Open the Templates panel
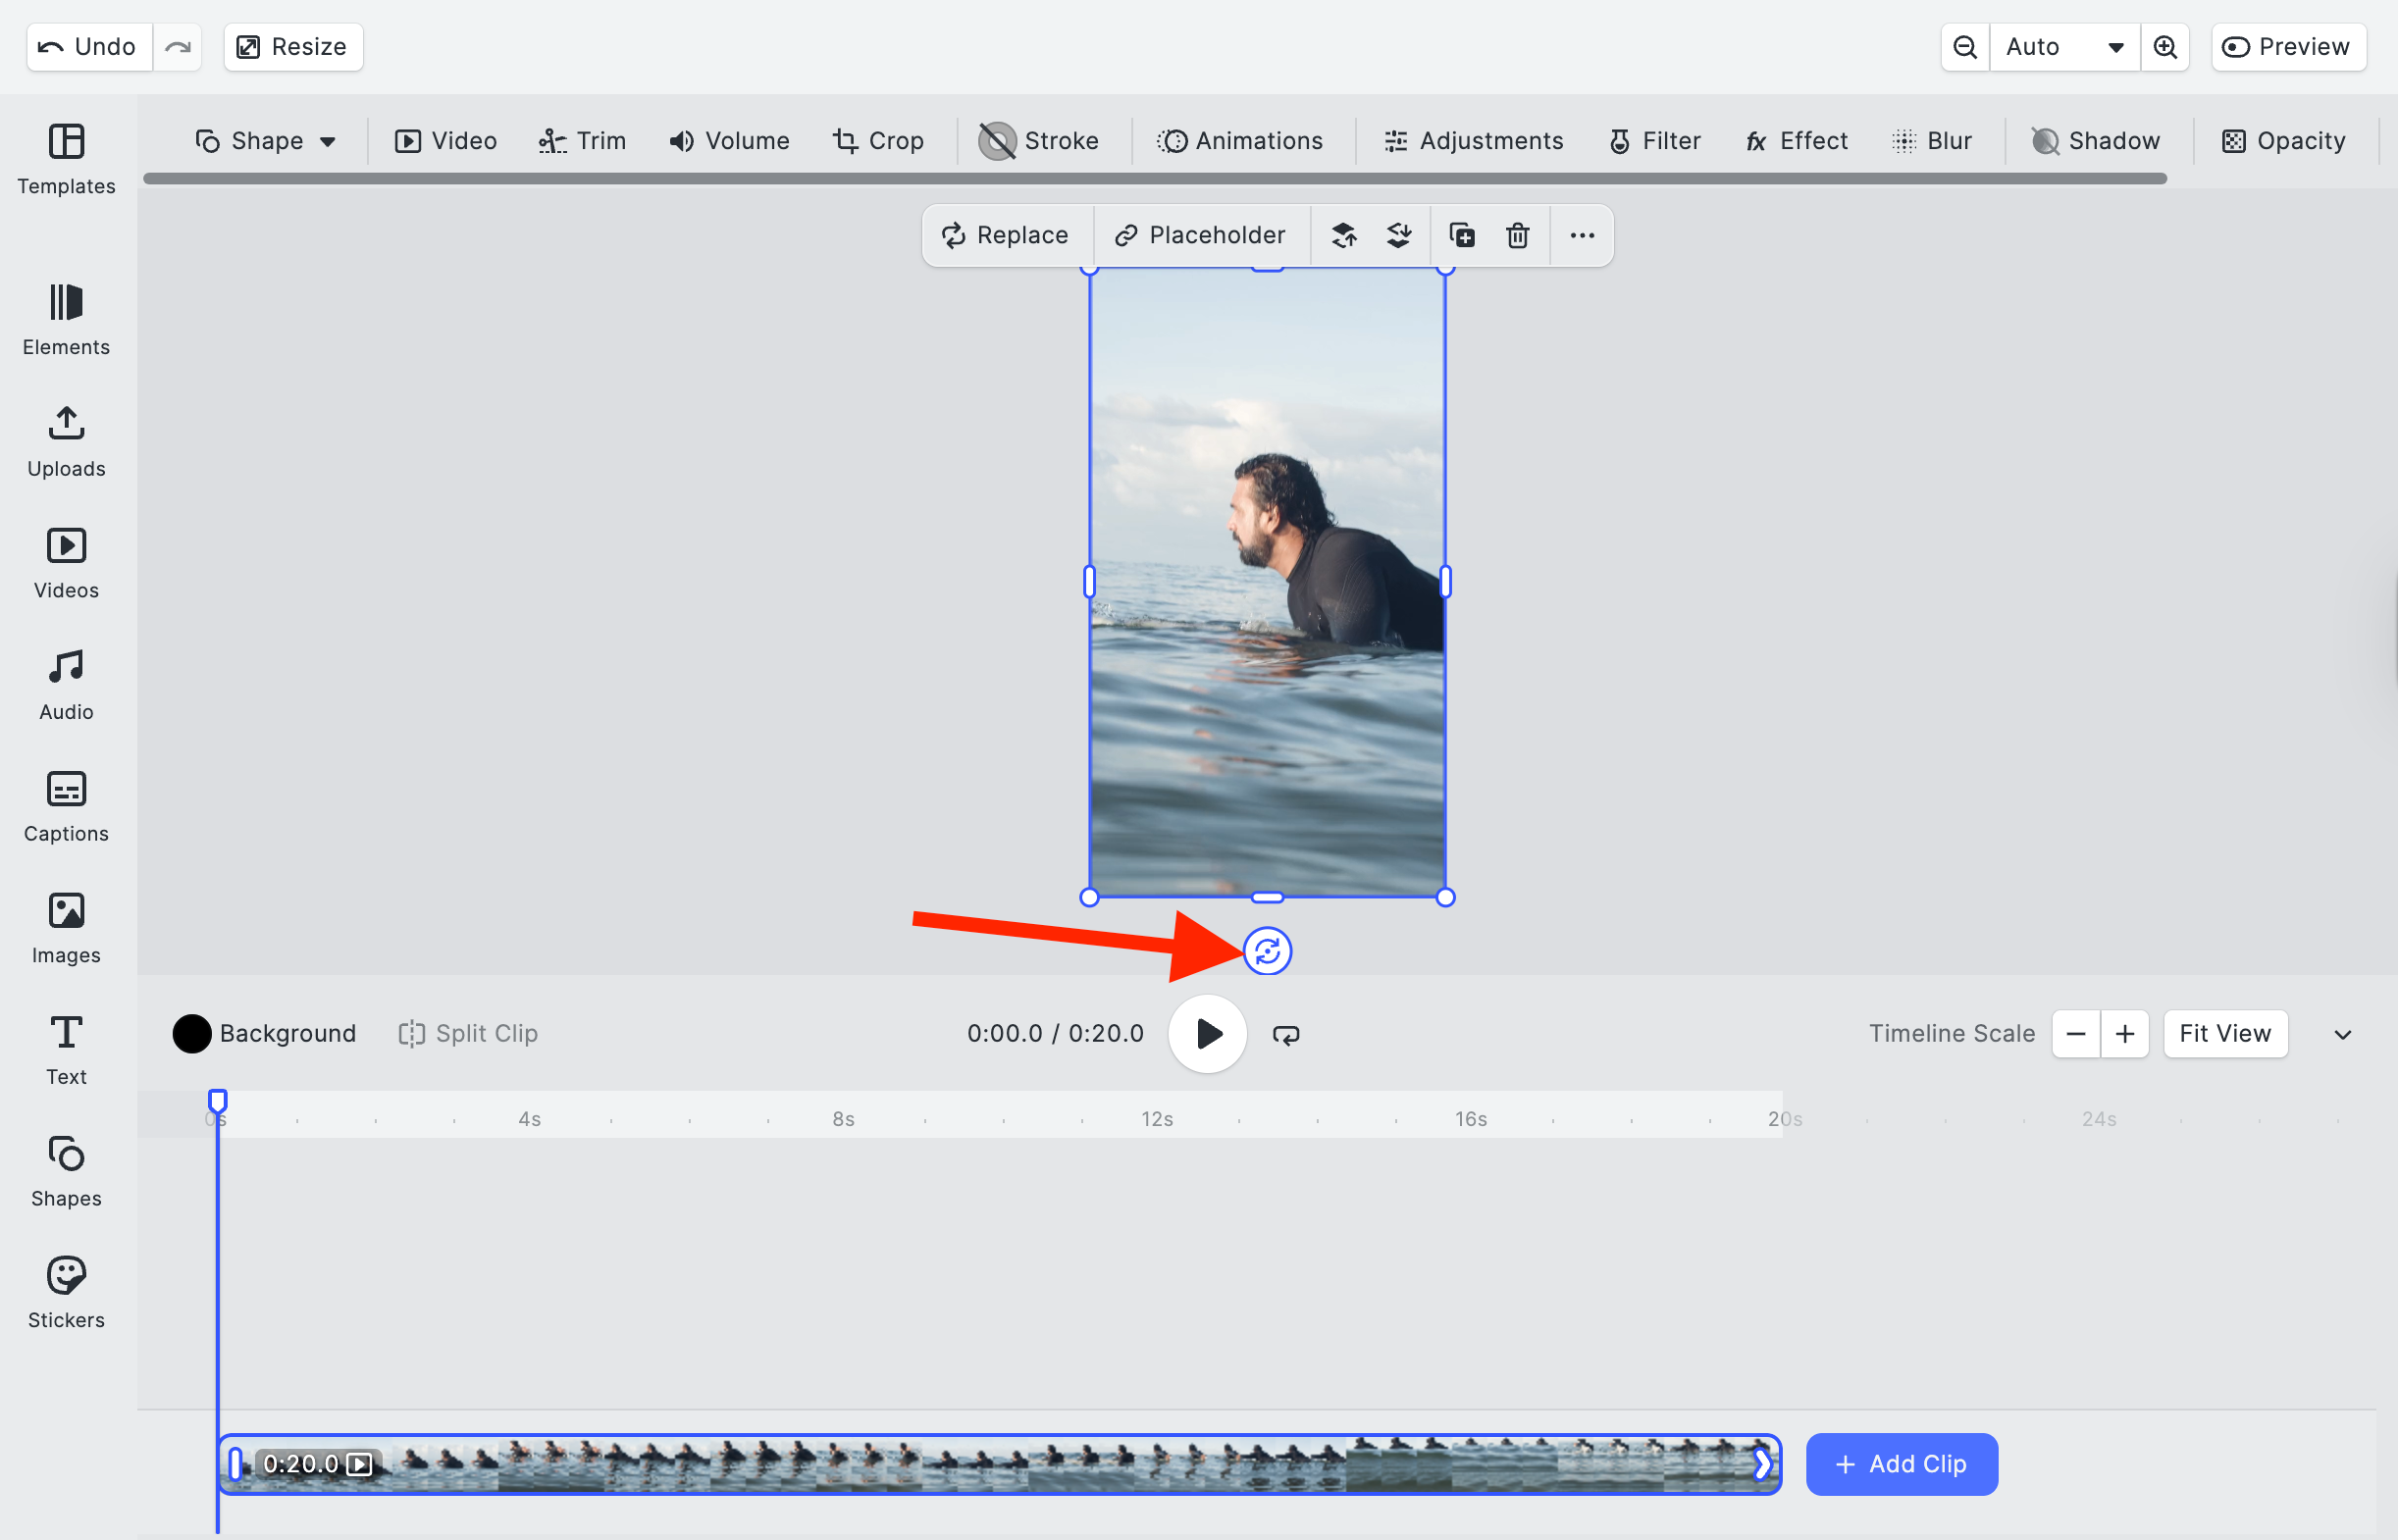The width and height of the screenshot is (2398, 1540). point(65,160)
